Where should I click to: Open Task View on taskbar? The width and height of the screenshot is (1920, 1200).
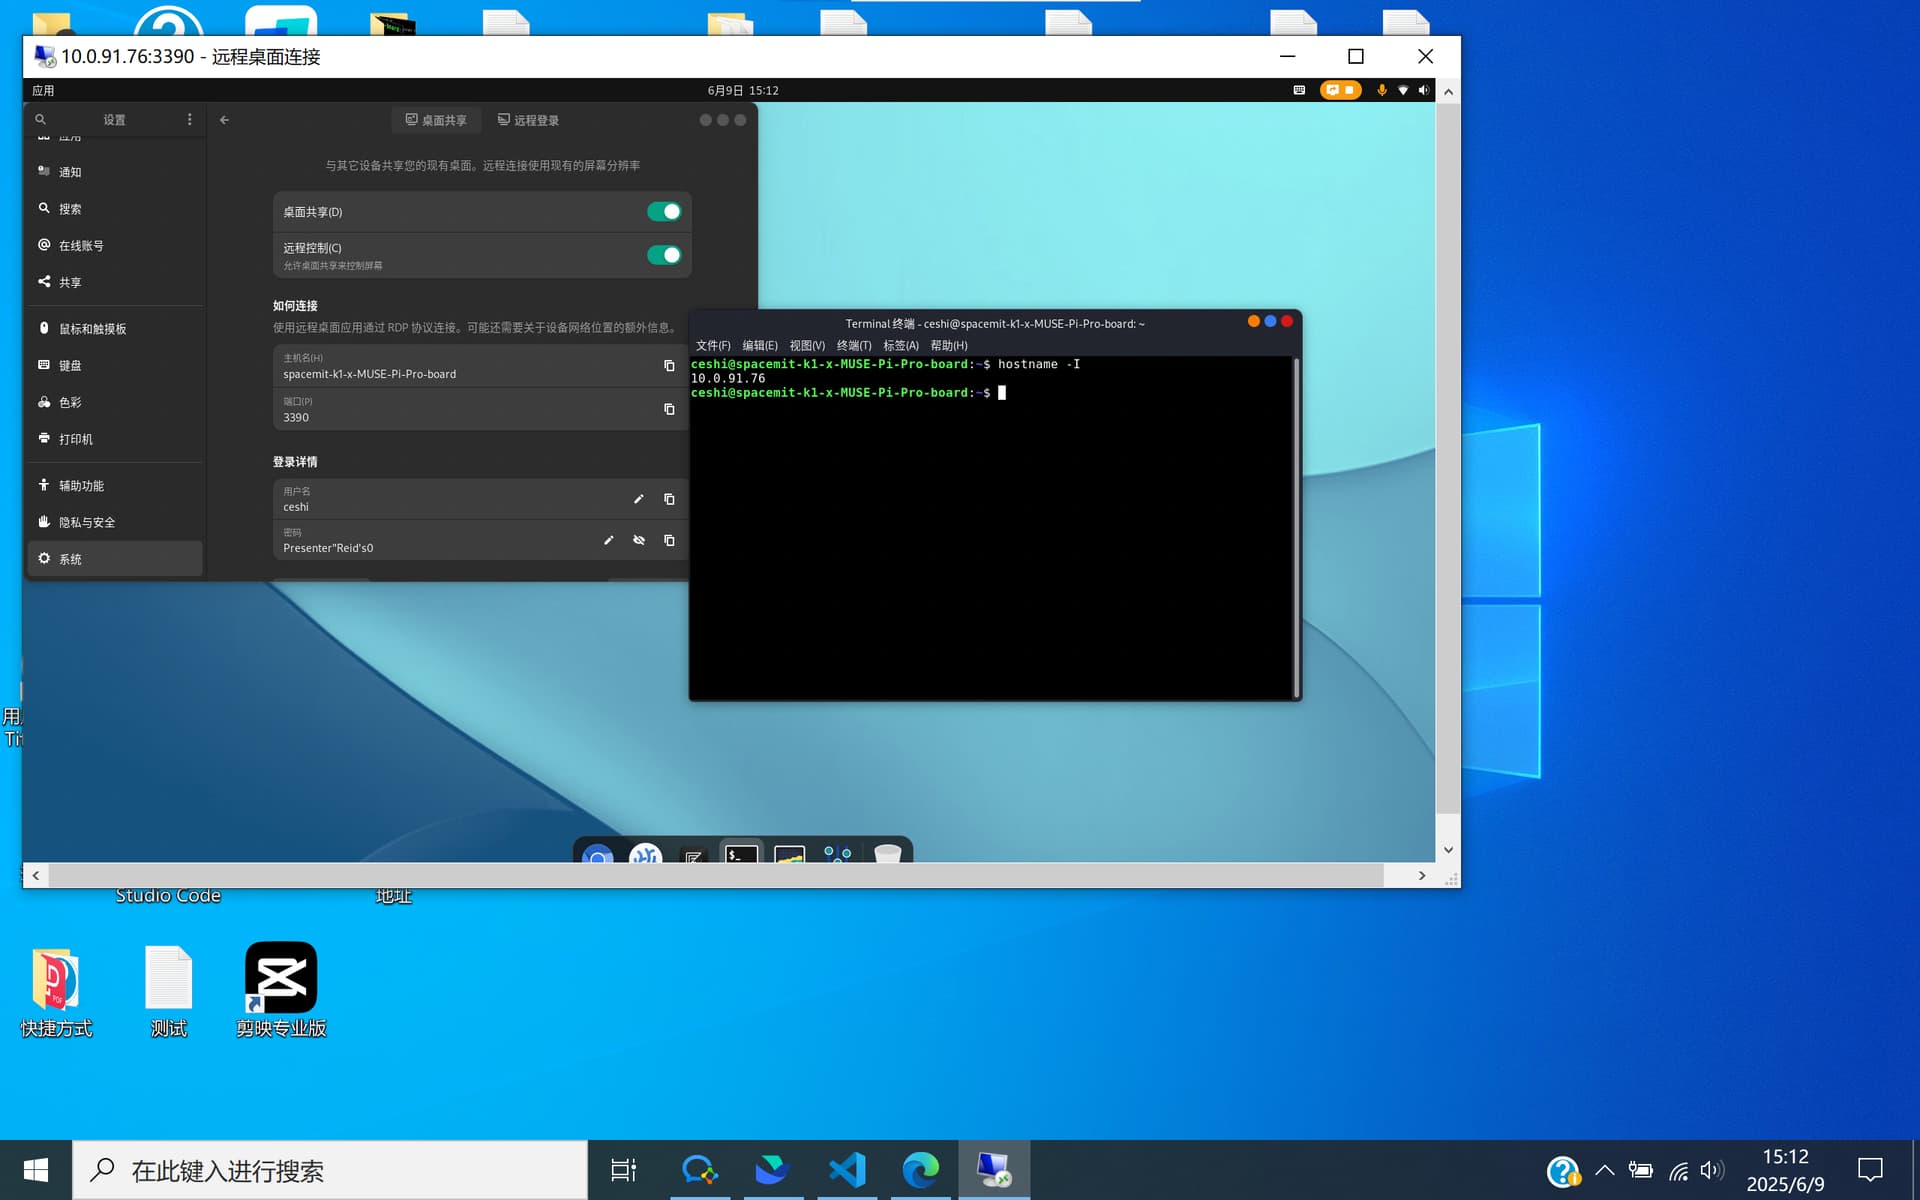[x=624, y=1170]
